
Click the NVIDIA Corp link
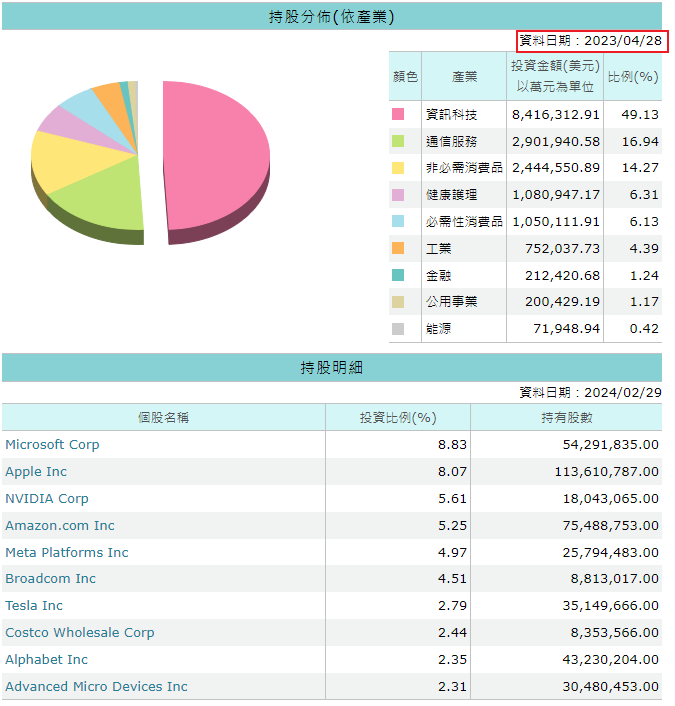(x=47, y=499)
